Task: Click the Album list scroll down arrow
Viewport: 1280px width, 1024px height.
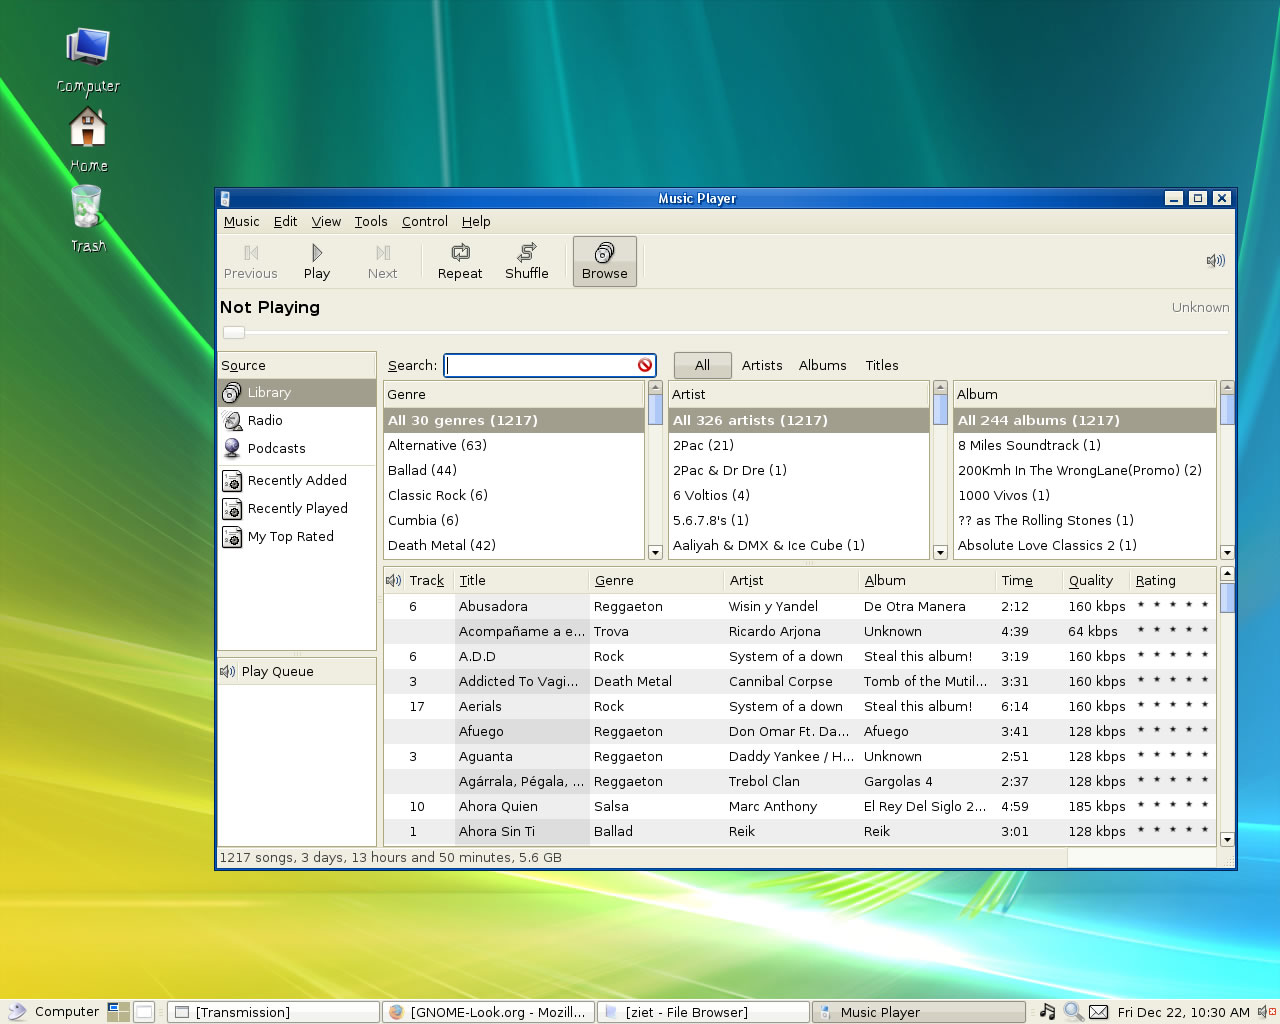Action: click(x=1227, y=552)
